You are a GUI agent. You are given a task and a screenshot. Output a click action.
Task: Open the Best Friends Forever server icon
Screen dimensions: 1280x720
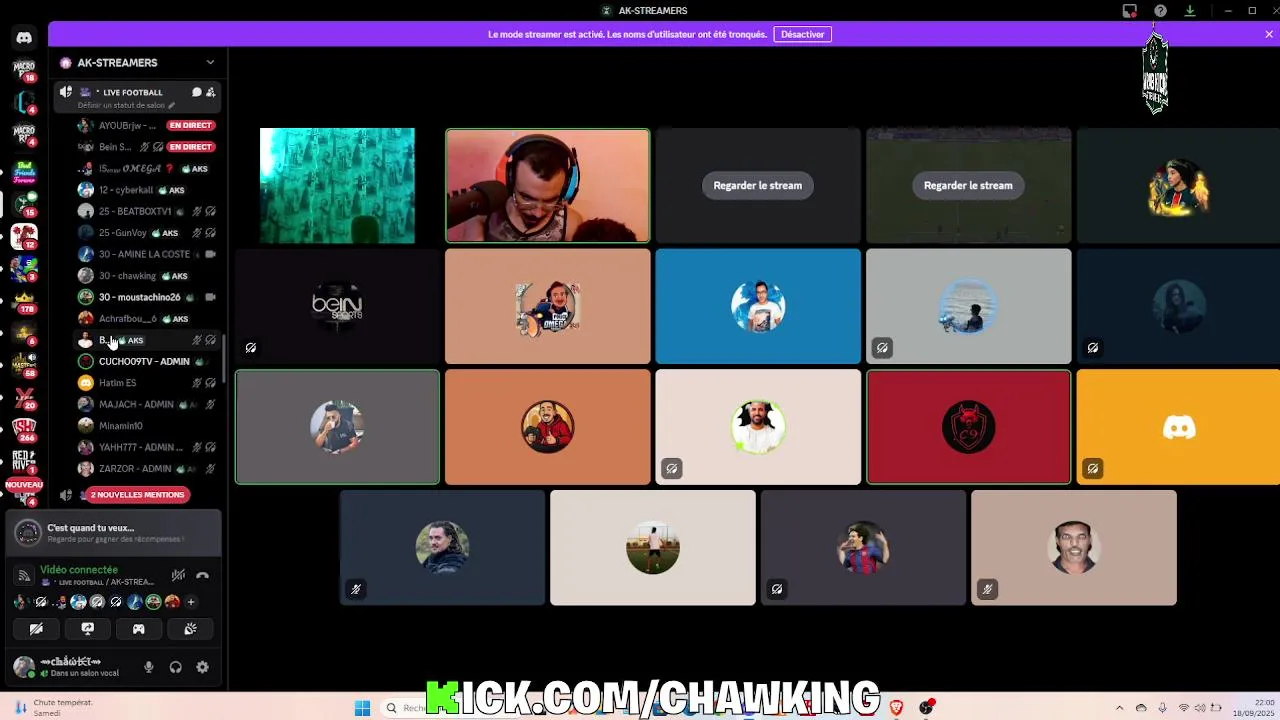24,172
